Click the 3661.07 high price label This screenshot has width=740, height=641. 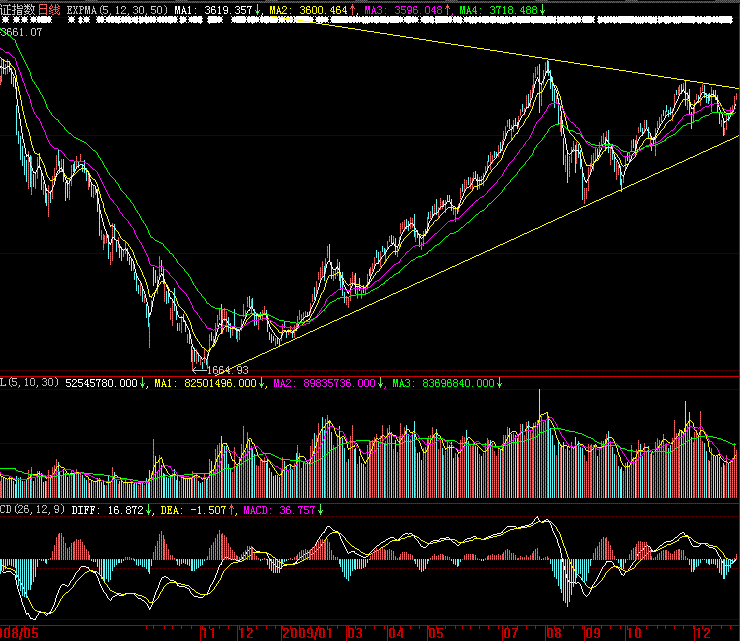point(21,32)
